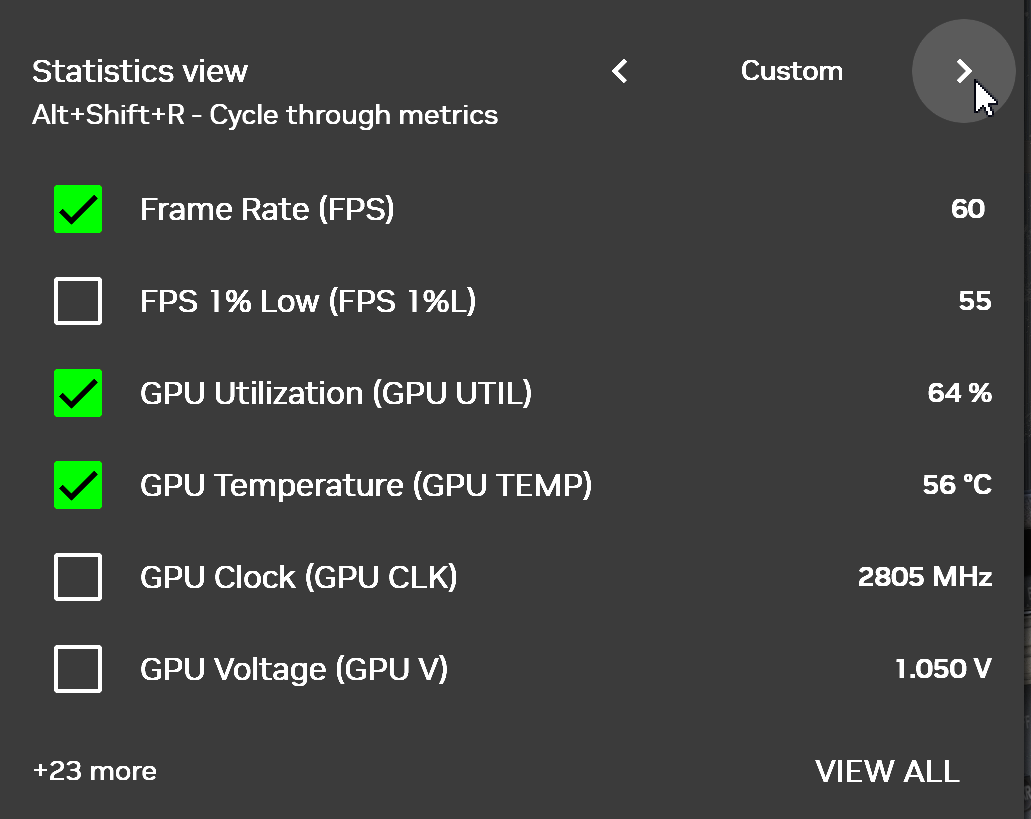
Task: Uncheck the GPU Utilization checkbox
Action: click(78, 393)
